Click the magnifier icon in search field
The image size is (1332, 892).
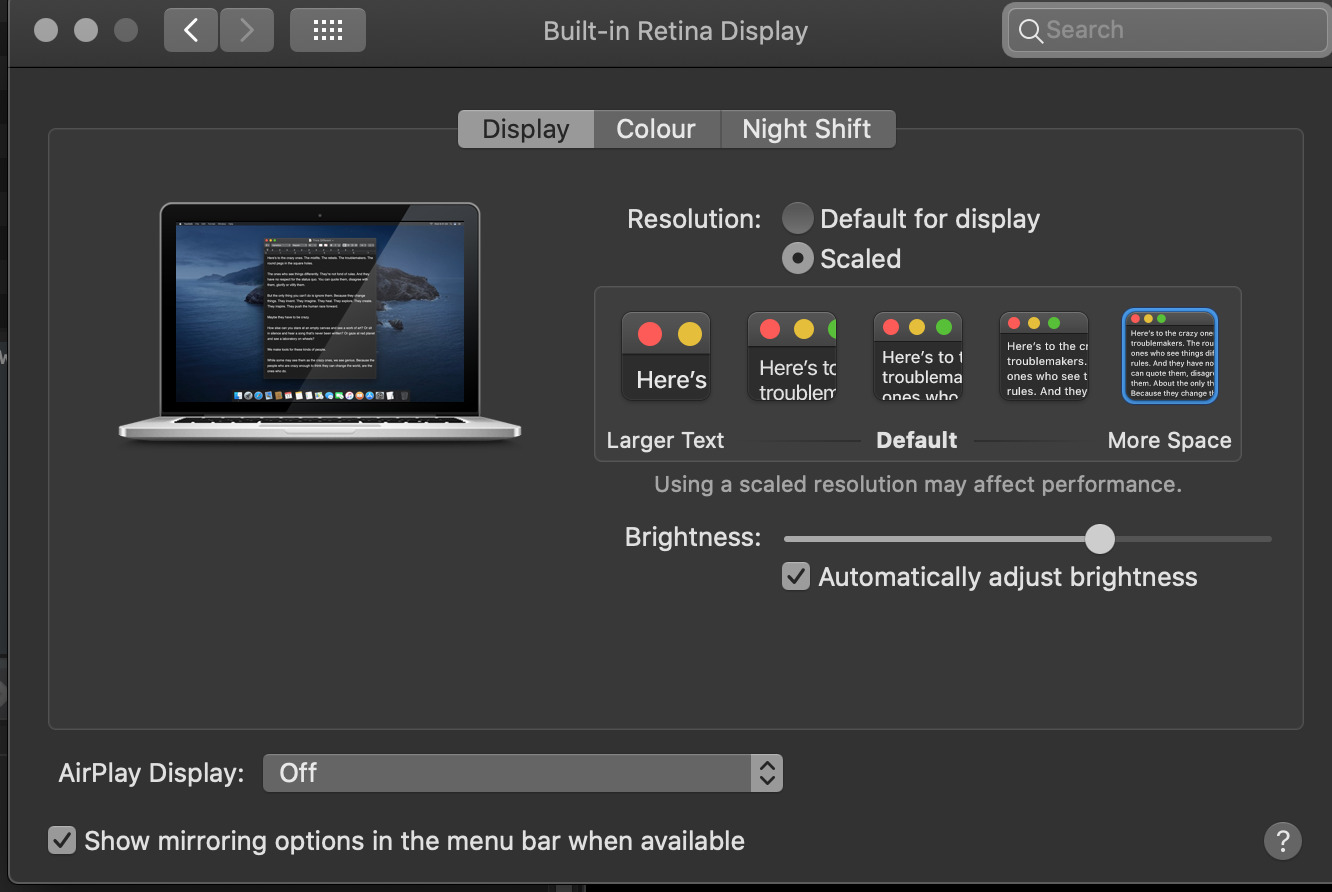(x=1030, y=31)
